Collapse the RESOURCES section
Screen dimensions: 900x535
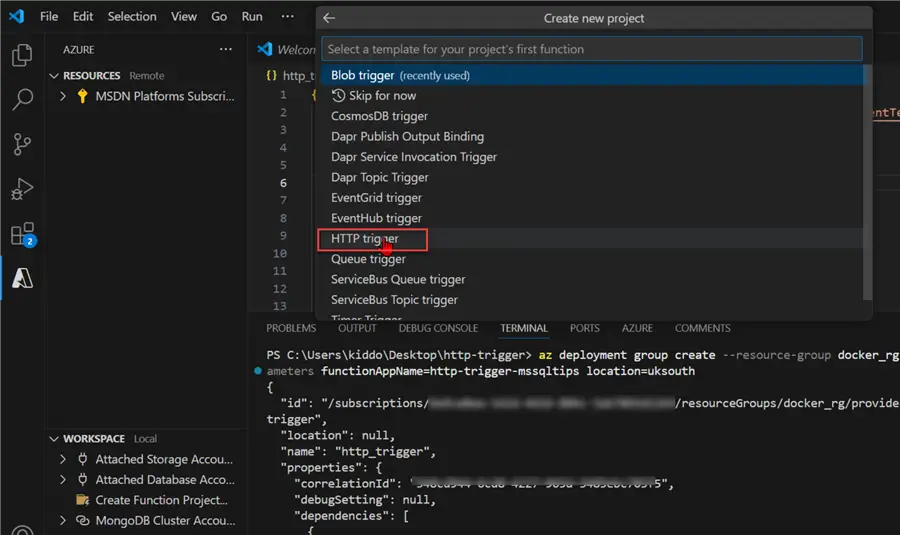point(54,76)
